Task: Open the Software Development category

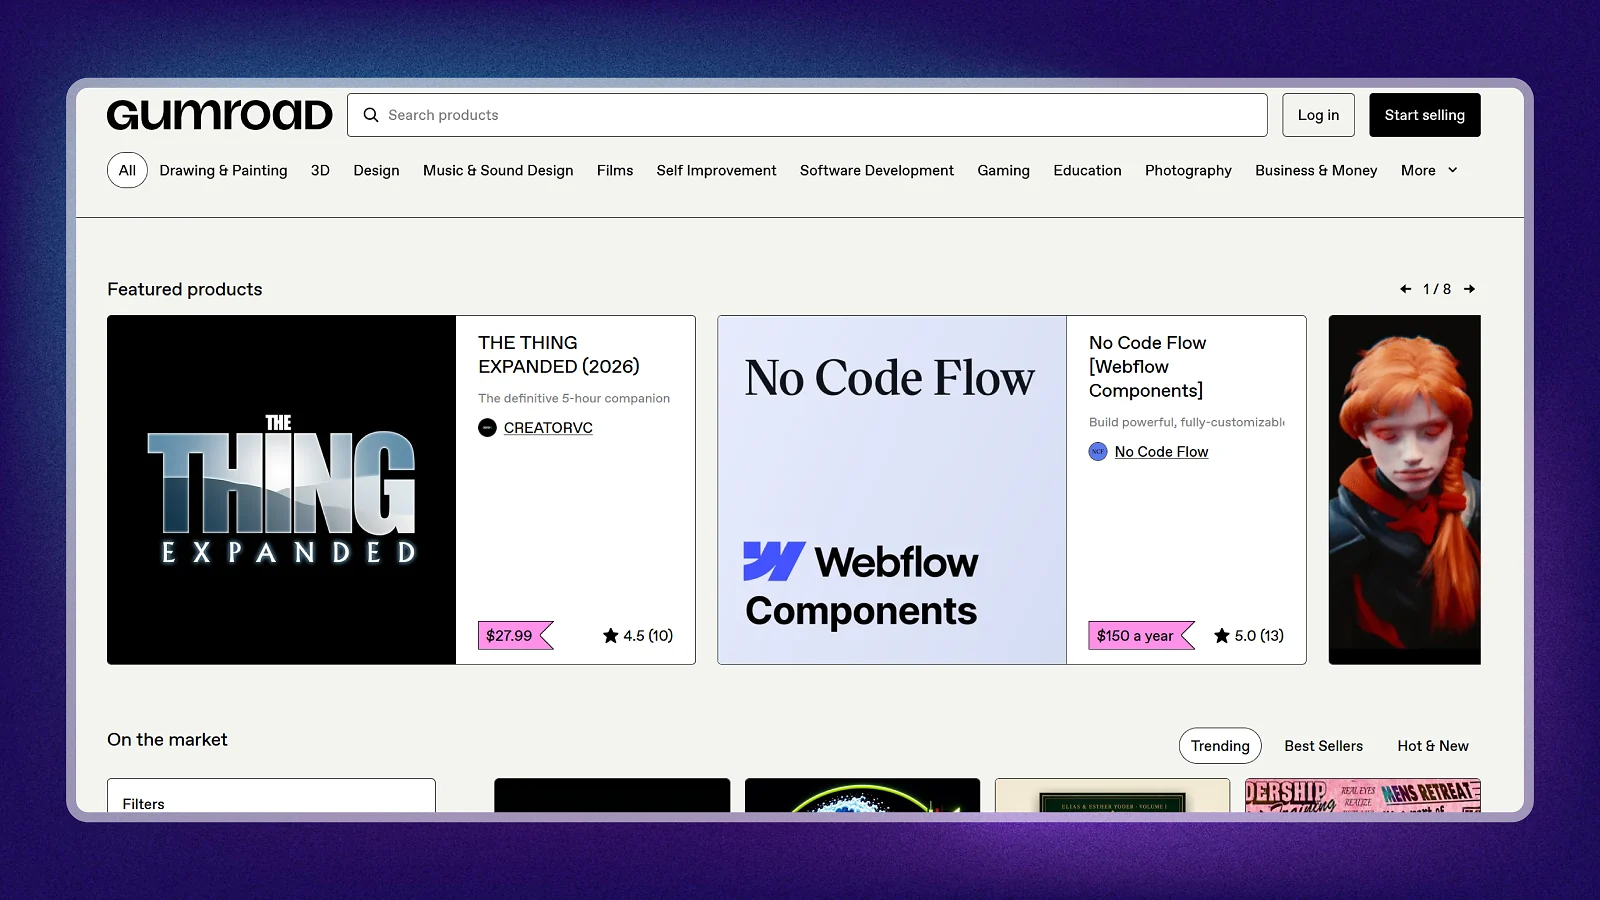Action: [877, 170]
